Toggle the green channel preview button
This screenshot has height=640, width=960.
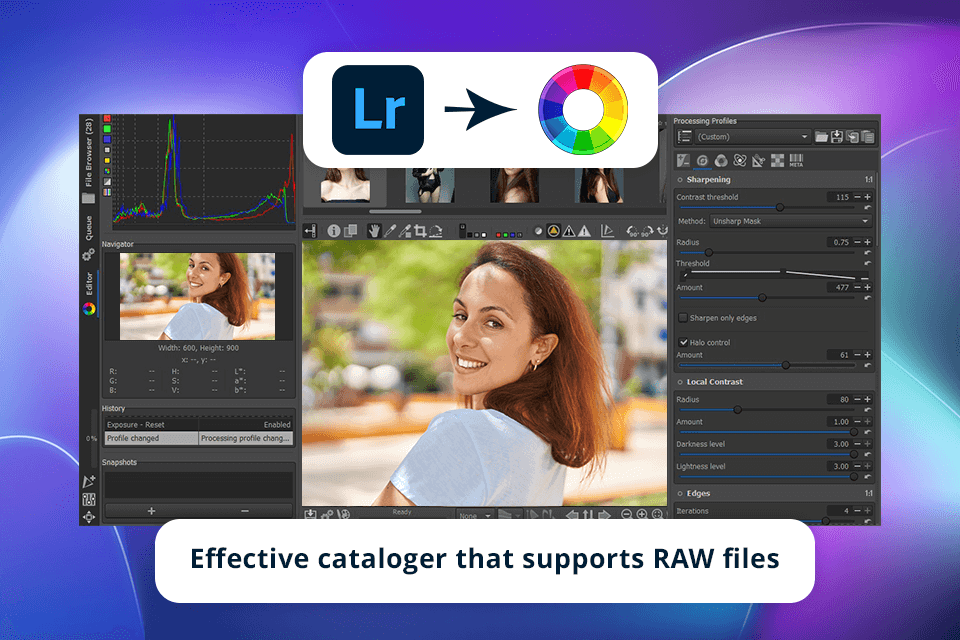(x=505, y=235)
